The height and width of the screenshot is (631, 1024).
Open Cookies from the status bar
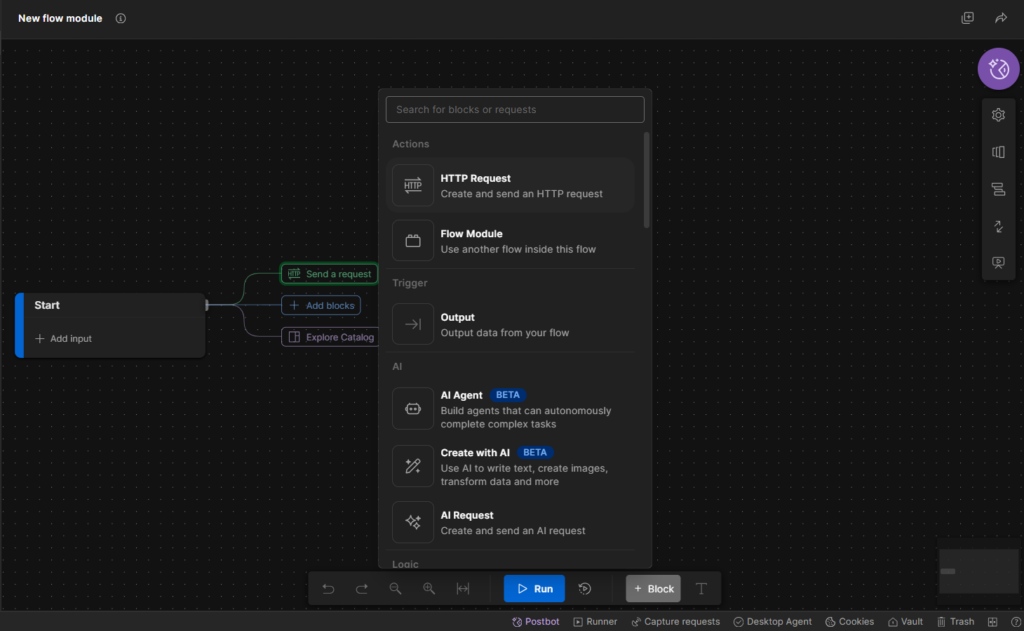pyautogui.click(x=849, y=622)
